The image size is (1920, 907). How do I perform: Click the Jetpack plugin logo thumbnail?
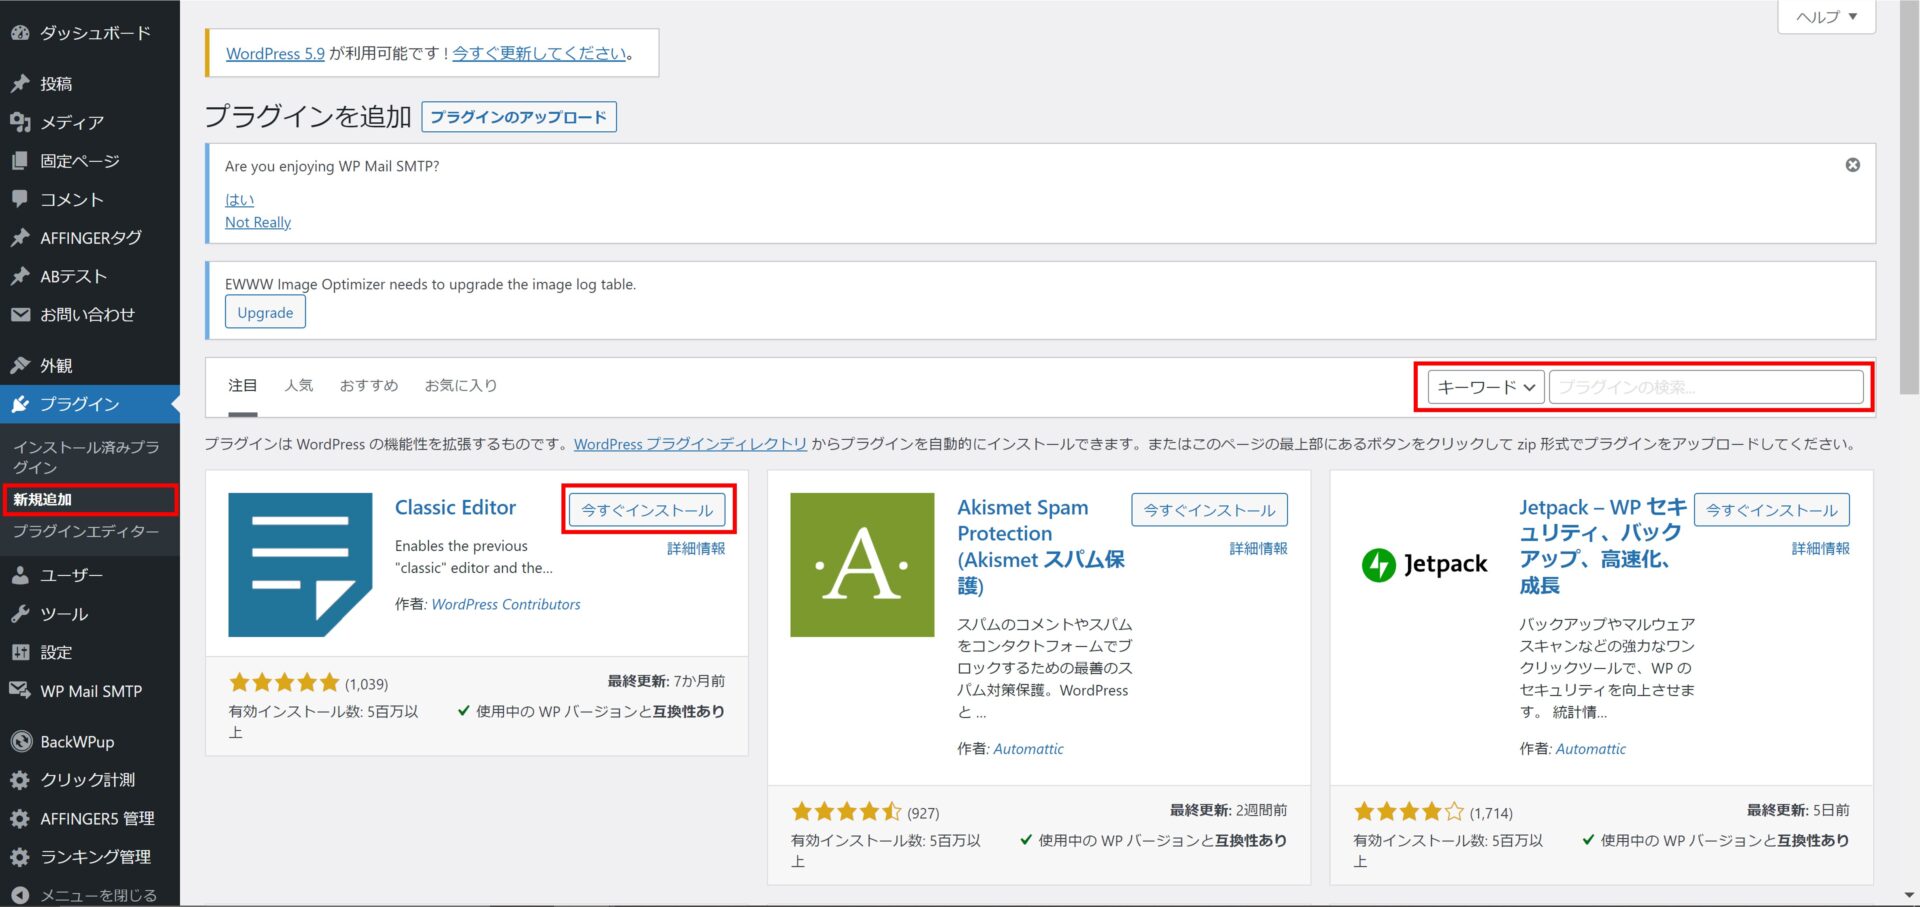pyautogui.click(x=1425, y=565)
